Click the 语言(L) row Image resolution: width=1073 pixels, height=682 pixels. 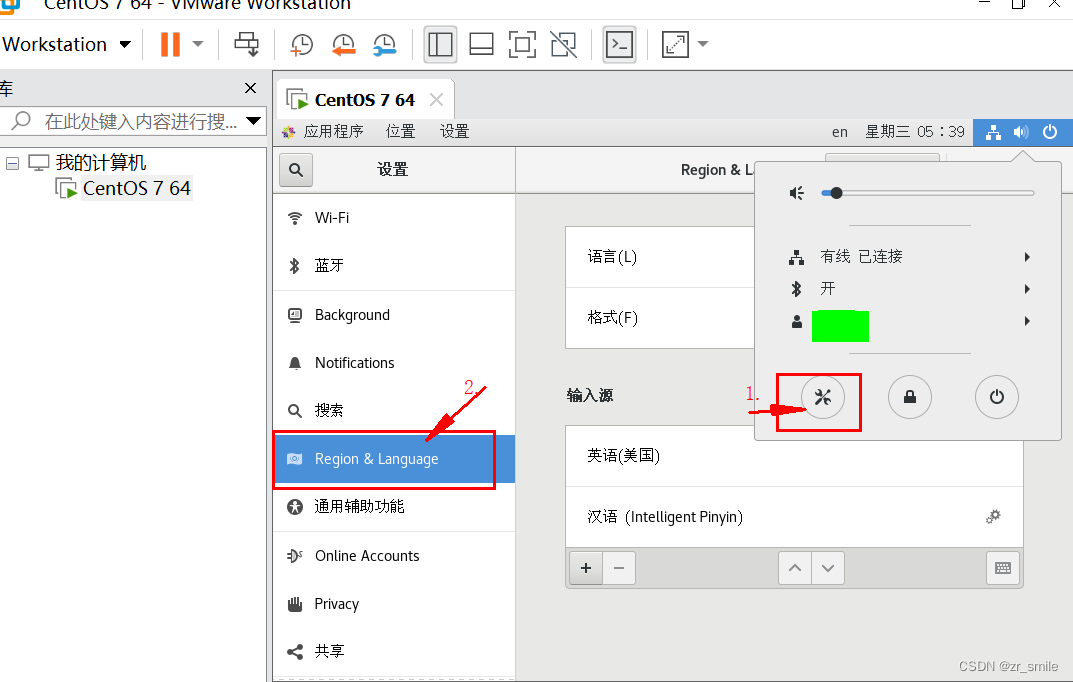coord(660,257)
